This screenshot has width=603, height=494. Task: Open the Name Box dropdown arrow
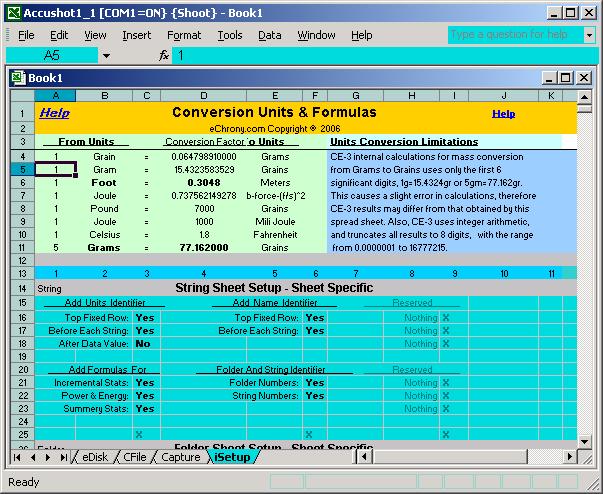(106, 56)
